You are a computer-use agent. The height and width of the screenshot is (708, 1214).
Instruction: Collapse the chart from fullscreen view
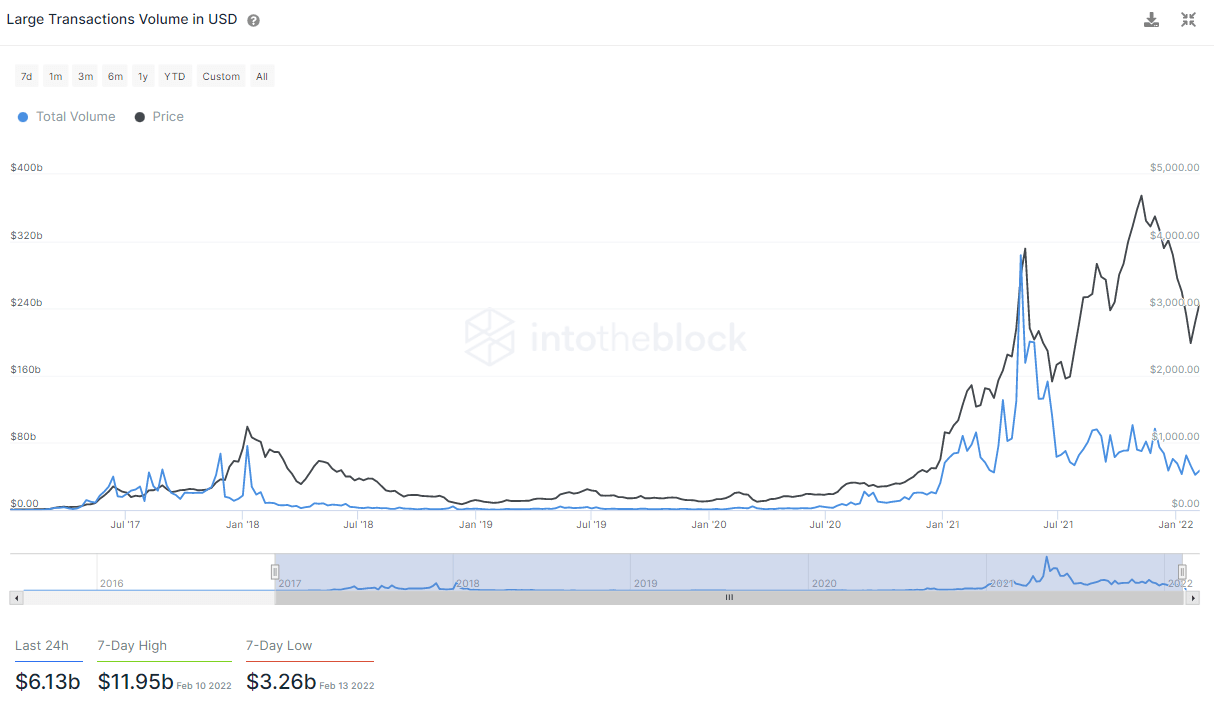pyautogui.click(x=1188, y=20)
